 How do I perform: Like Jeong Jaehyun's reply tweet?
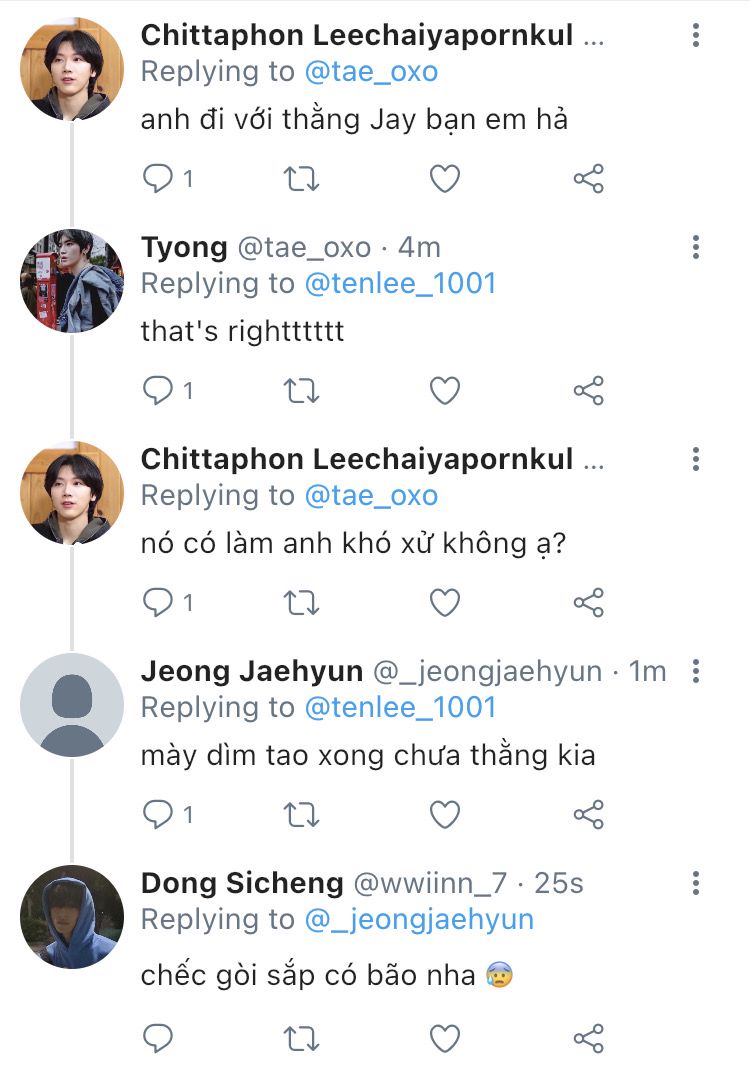[x=444, y=815]
